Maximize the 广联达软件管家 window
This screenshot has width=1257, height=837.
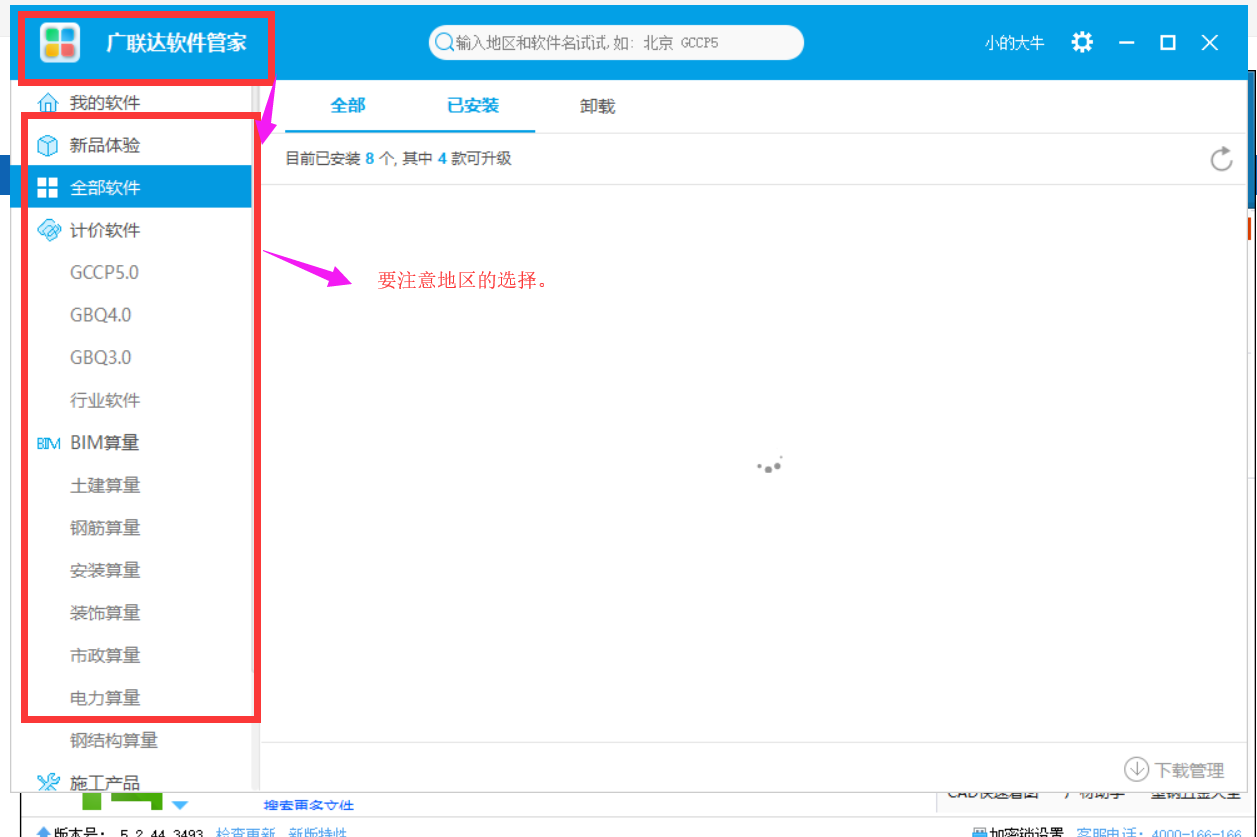coord(1168,43)
